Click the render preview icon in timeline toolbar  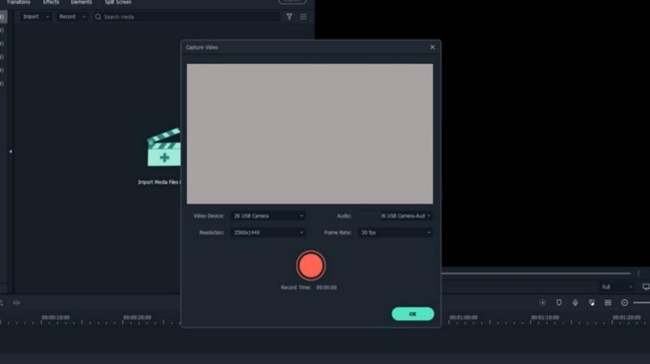(x=542, y=303)
